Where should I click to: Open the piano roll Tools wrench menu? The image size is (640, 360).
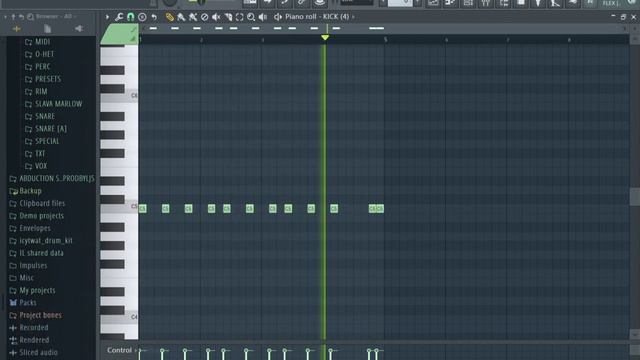coord(119,17)
